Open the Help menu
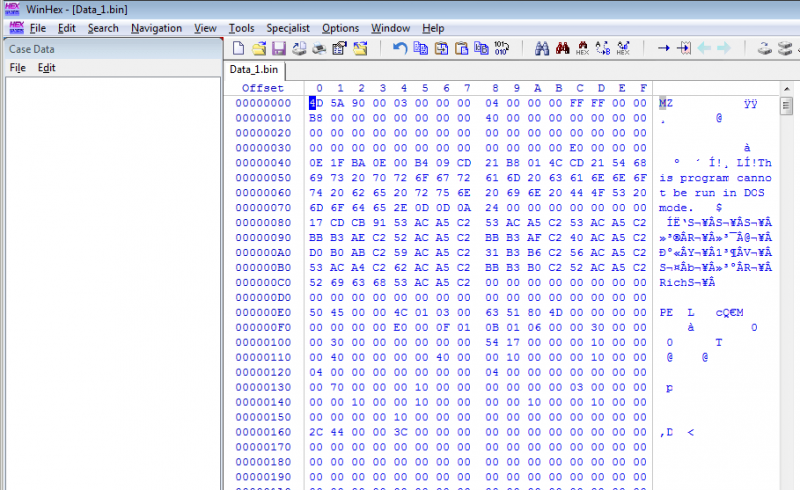This screenshot has height=490, width=800. (433, 28)
